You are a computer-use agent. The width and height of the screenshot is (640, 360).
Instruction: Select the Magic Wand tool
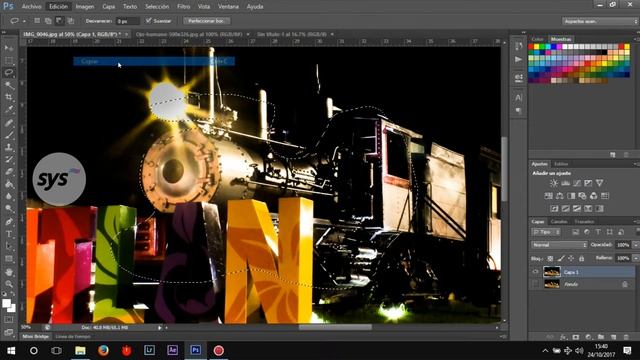pyautogui.click(x=9, y=85)
